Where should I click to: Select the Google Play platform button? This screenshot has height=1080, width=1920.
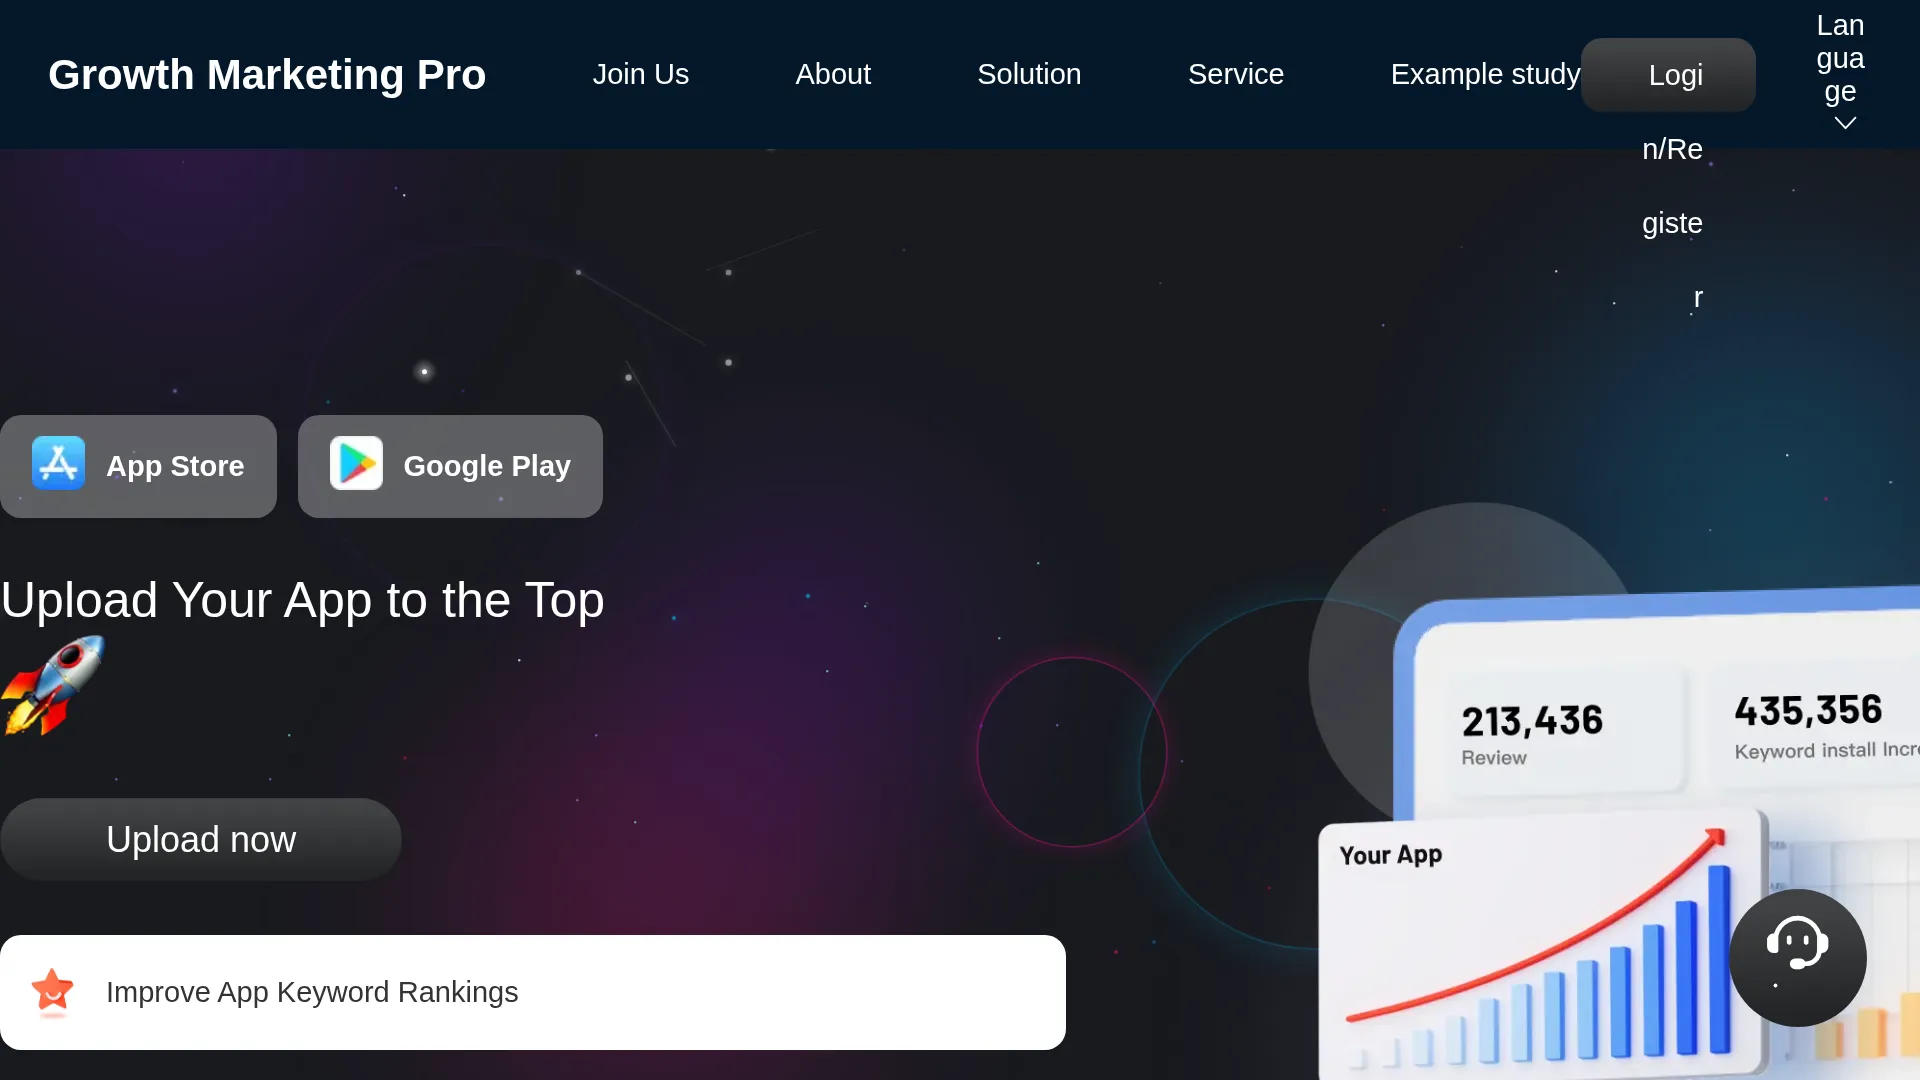tap(450, 466)
